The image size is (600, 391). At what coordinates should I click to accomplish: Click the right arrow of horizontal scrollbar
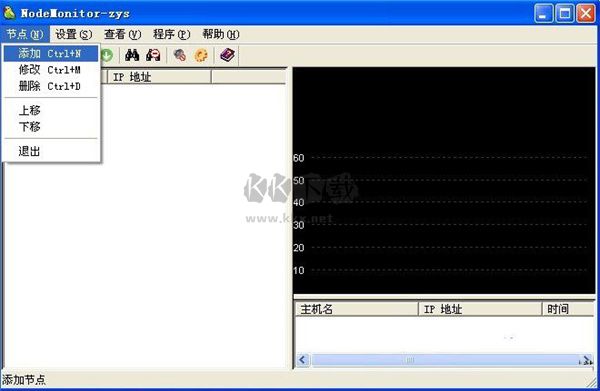coord(586,360)
